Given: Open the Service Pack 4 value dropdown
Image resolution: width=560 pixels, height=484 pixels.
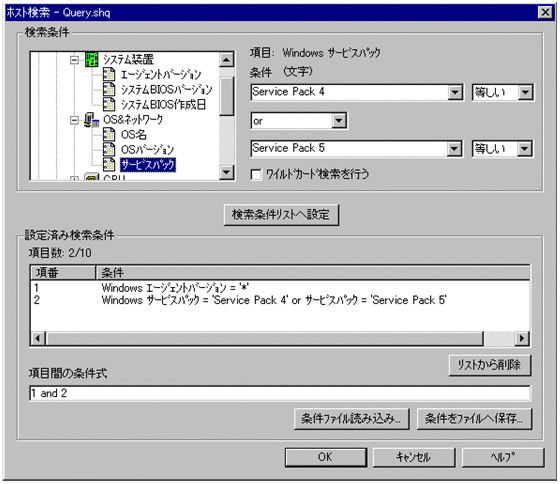Looking at the screenshot, I should point(455,93).
